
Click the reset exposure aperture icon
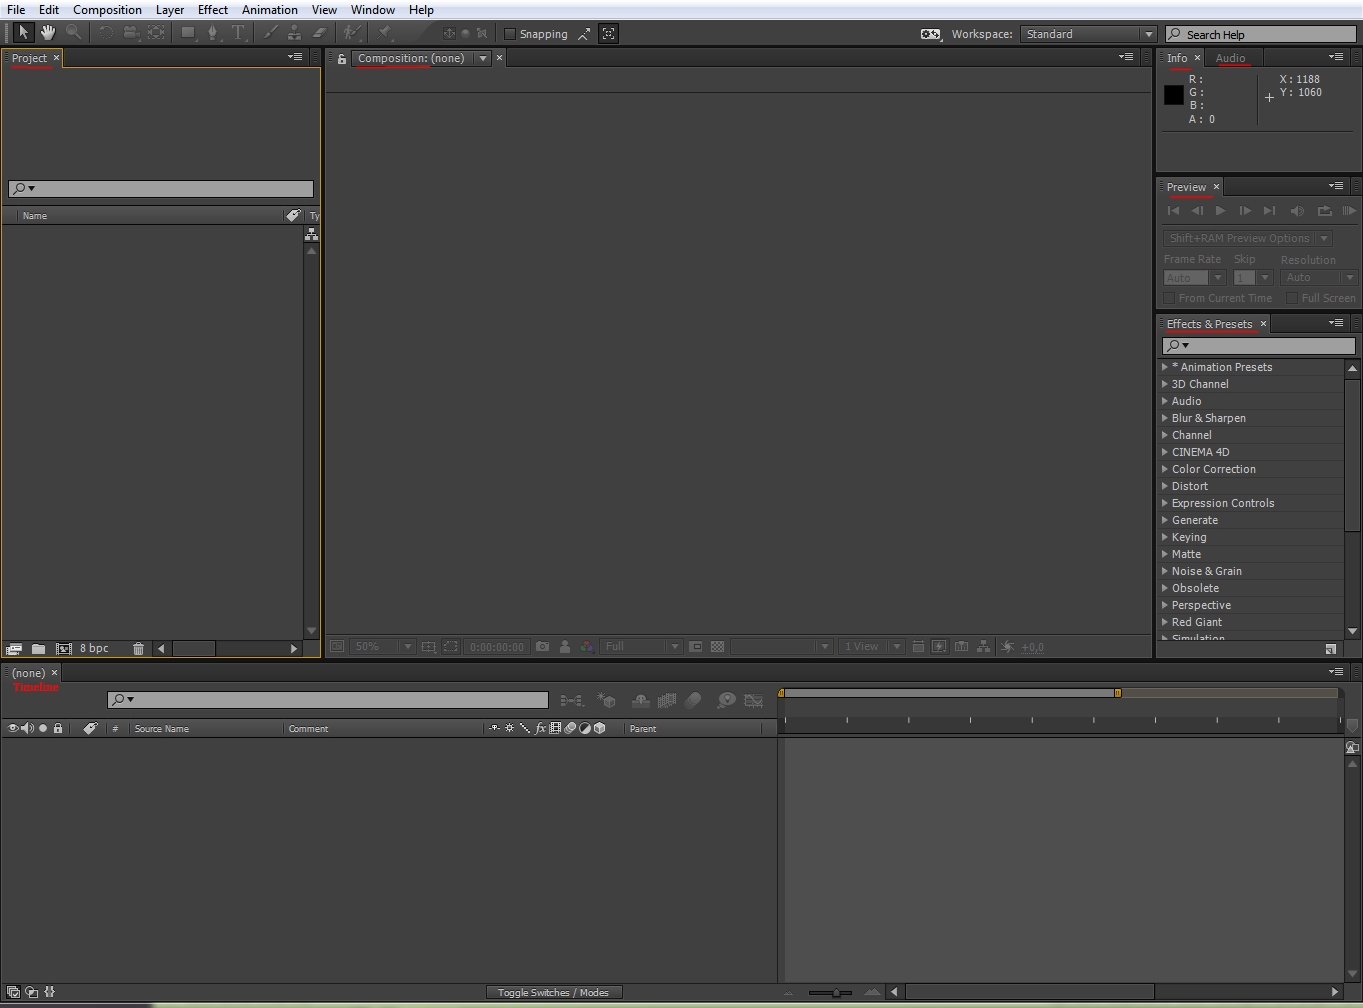point(1007,647)
